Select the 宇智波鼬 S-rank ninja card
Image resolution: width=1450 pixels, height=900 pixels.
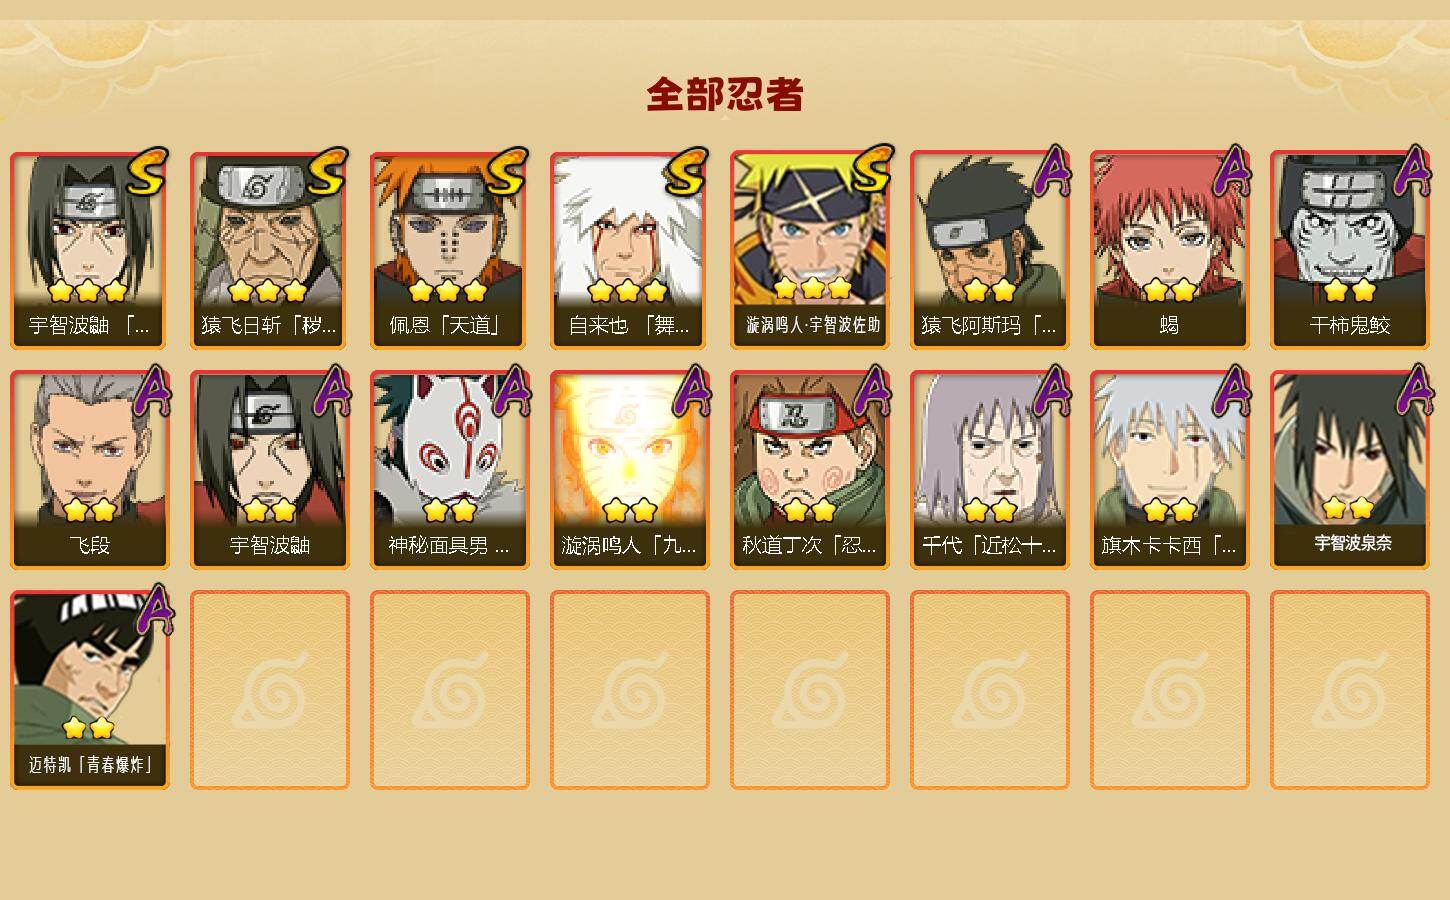tap(90, 250)
